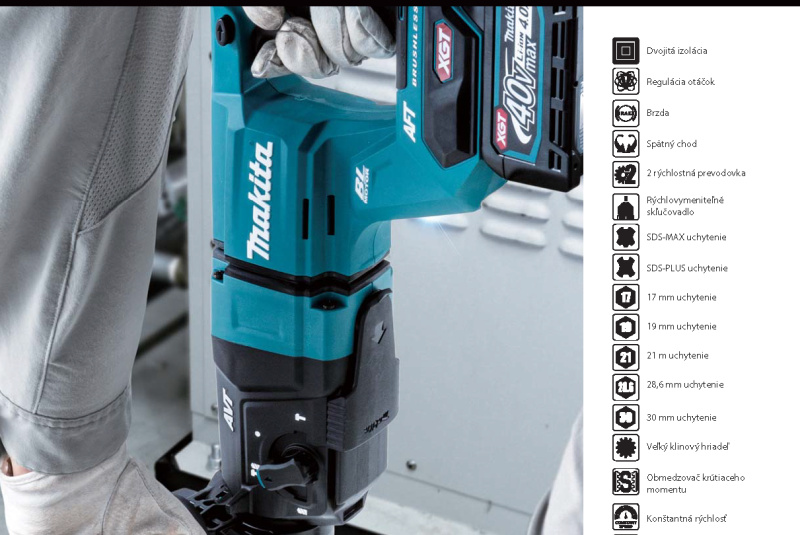The height and width of the screenshot is (535, 800).
Task: Click the text "Rýchlovymeniteľné skľučovadlo"
Action: click(685, 206)
